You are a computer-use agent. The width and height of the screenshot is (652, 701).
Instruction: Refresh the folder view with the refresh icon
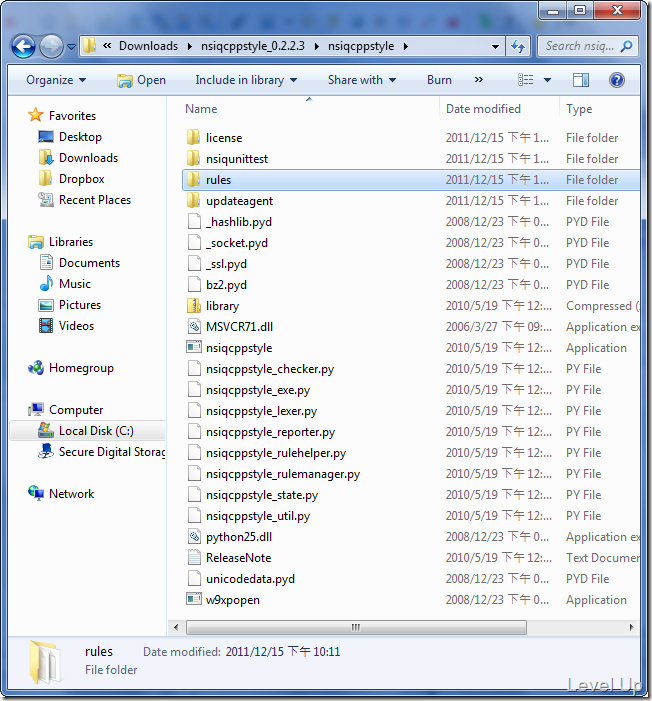[x=518, y=46]
